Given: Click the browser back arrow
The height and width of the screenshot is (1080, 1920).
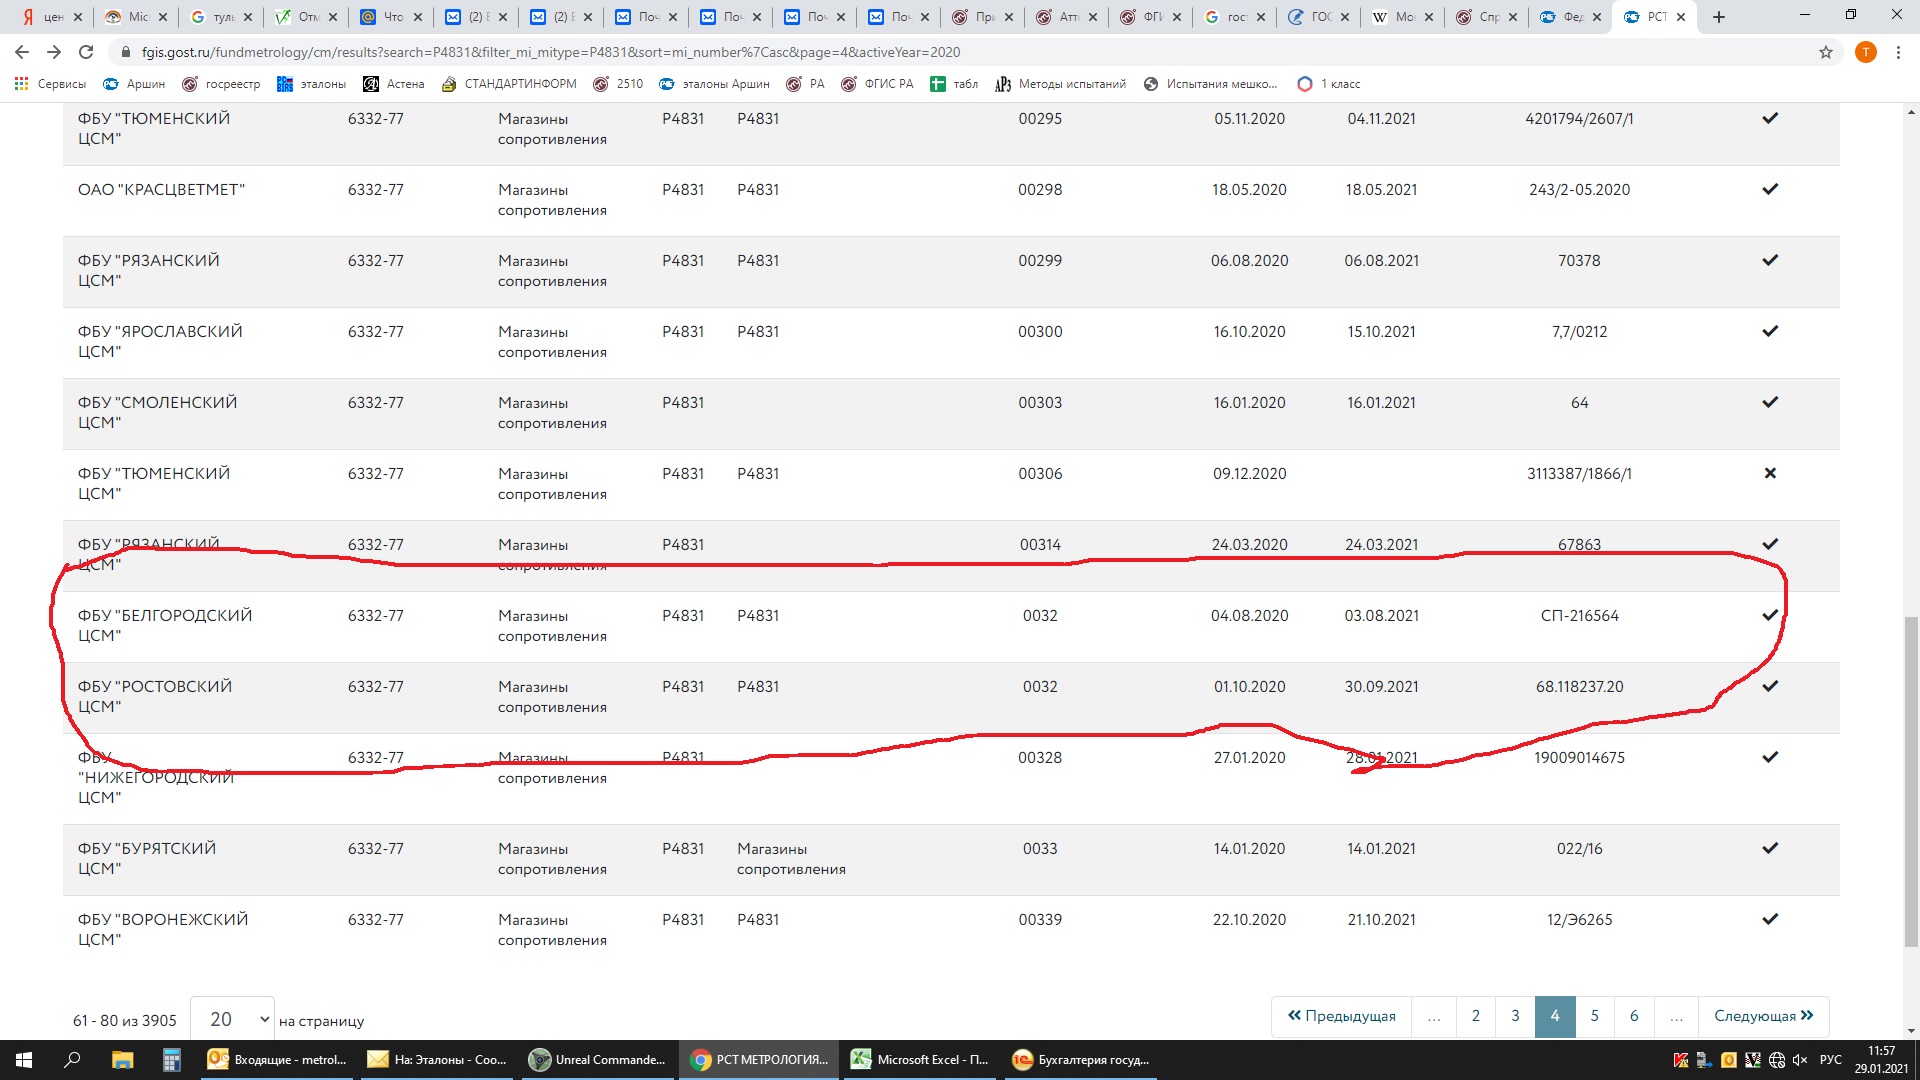Looking at the screenshot, I should coord(22,52).
